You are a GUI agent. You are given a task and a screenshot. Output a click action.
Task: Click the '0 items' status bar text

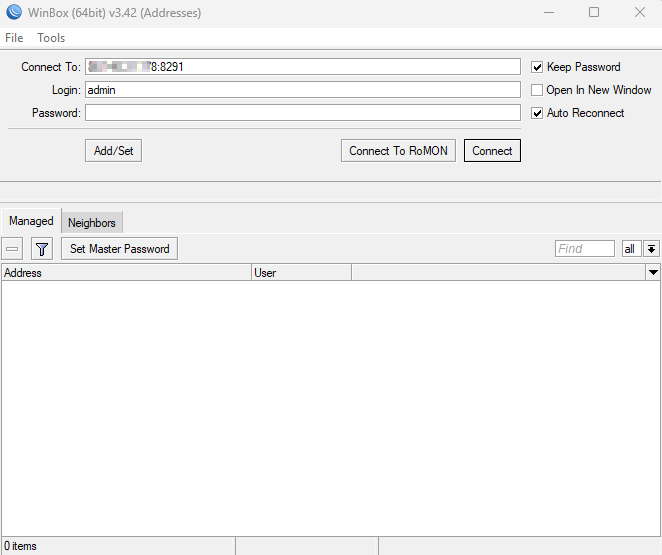pos(20,546)
